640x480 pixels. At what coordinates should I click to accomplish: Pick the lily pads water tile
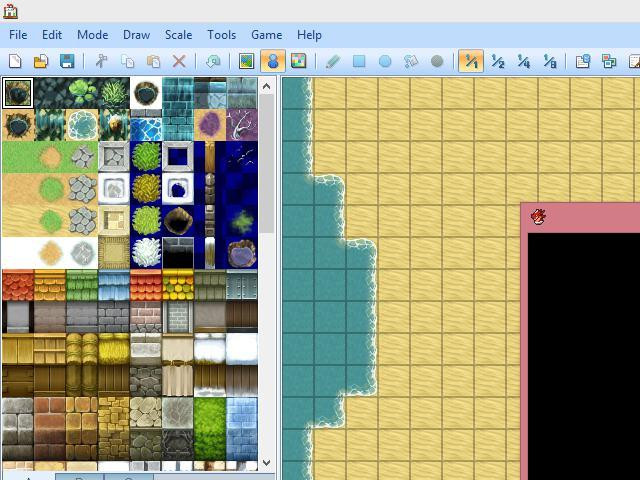tap(82, 93)
